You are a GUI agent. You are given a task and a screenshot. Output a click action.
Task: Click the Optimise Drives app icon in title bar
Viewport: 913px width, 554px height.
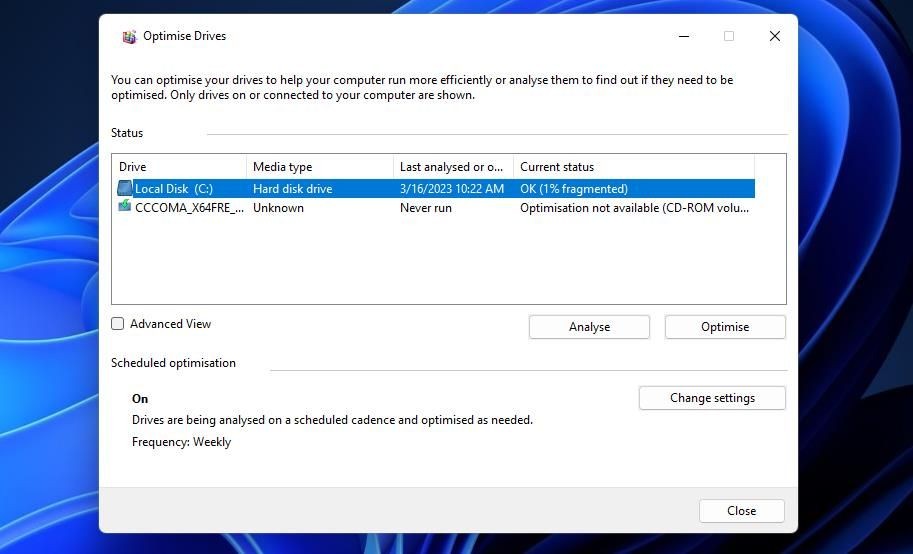pyautogui.click(x=129, y=36)
